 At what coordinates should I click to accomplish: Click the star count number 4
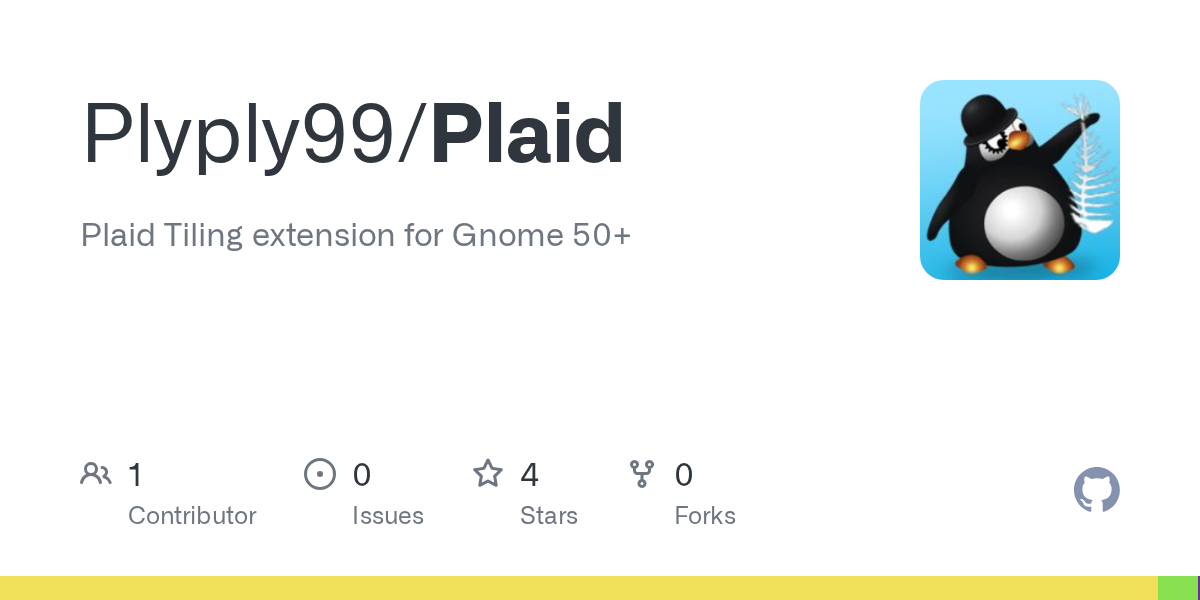click(530, 474)
